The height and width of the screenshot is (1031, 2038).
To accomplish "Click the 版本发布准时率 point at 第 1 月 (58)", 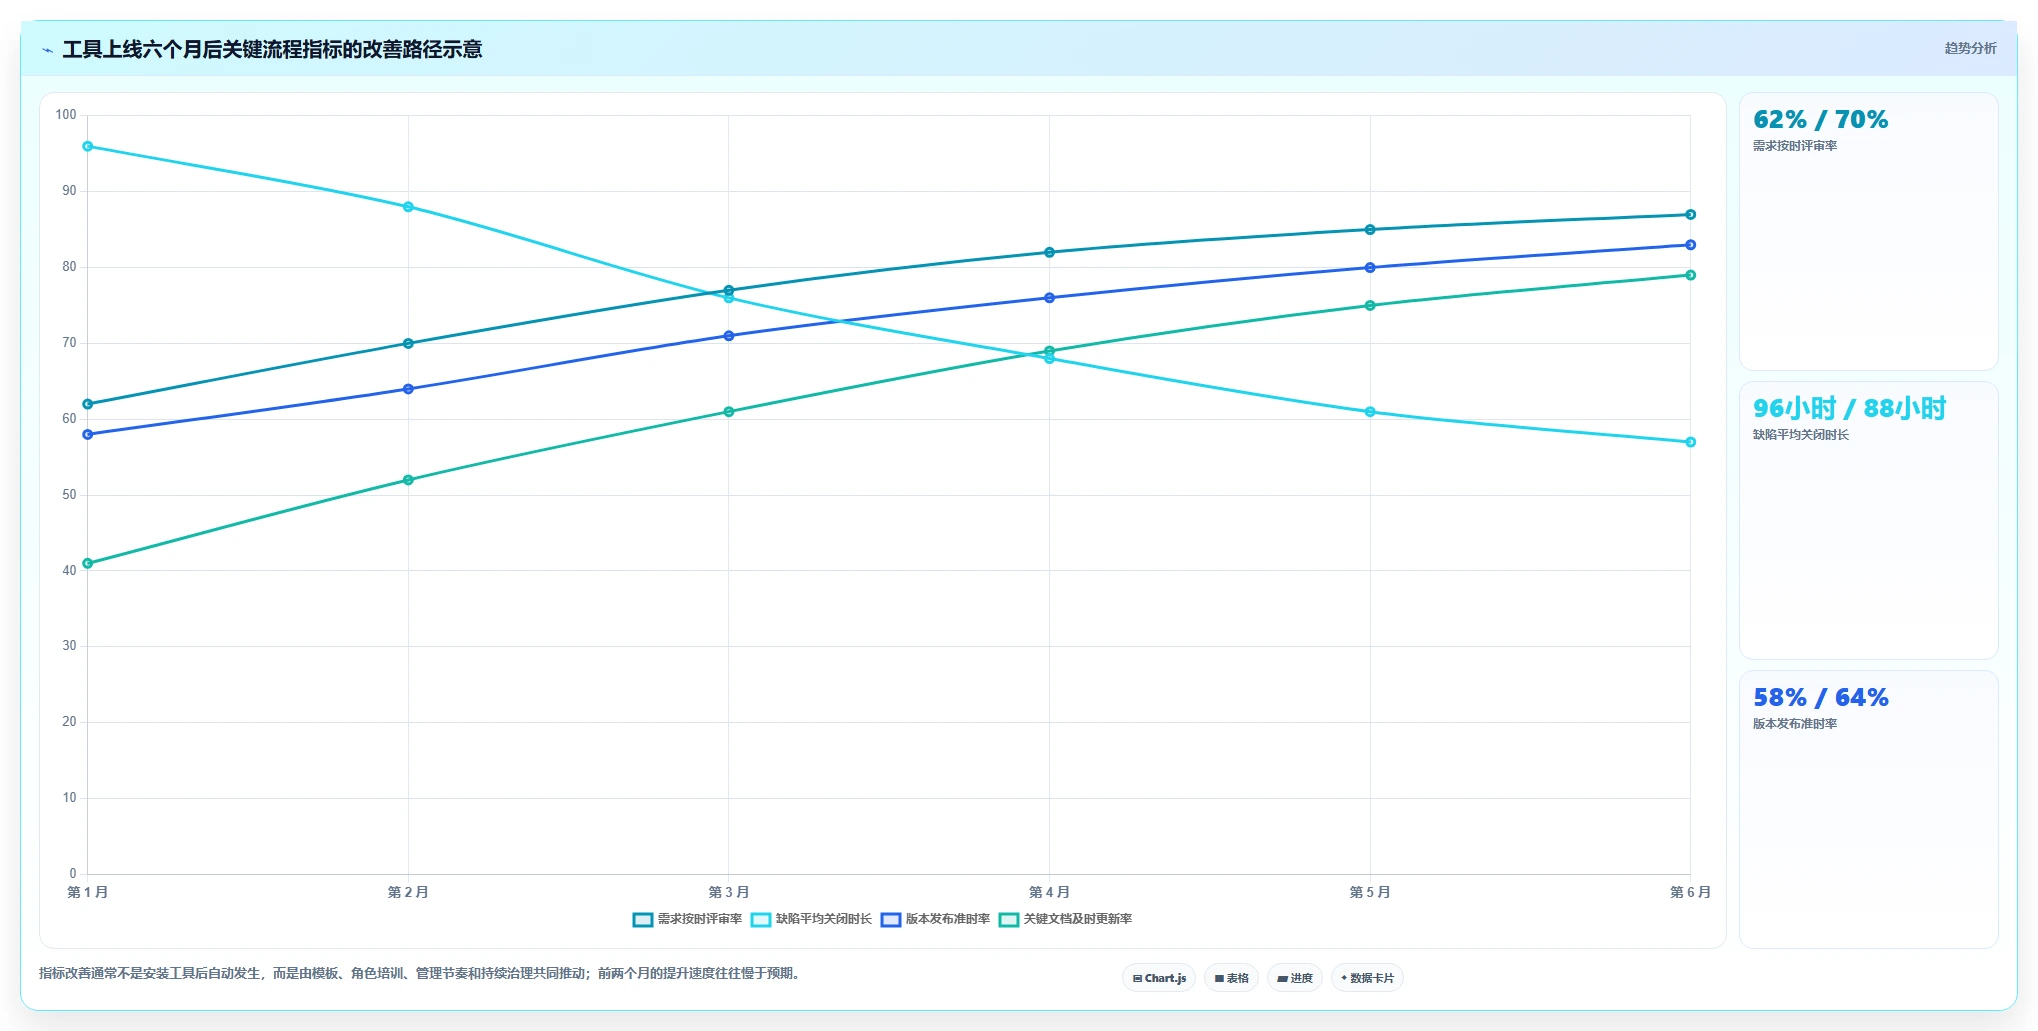I will coord(88,434).
